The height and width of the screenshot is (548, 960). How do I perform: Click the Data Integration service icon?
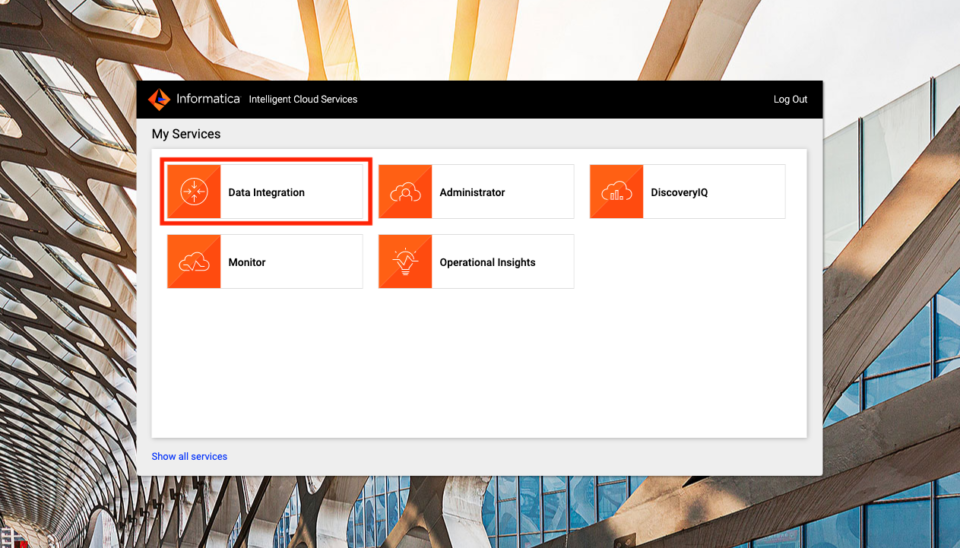193,192
